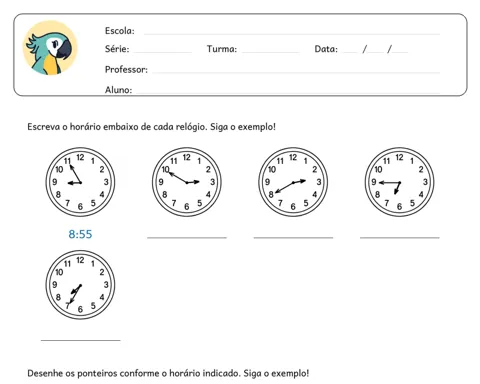Screen dimensions: 480x384
Task: Click the Escola blank line
Action: (292, 34)
